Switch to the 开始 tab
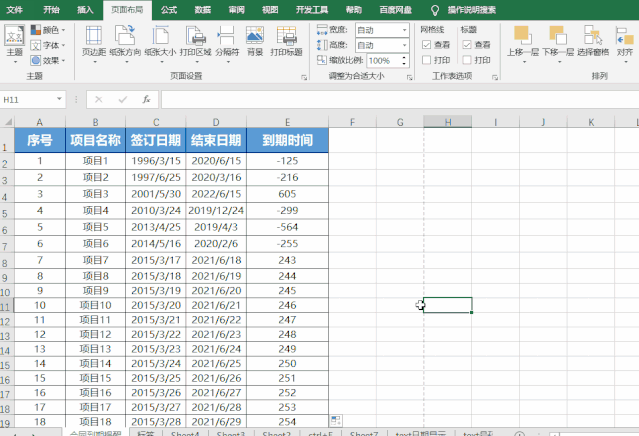 coord(51,10)
